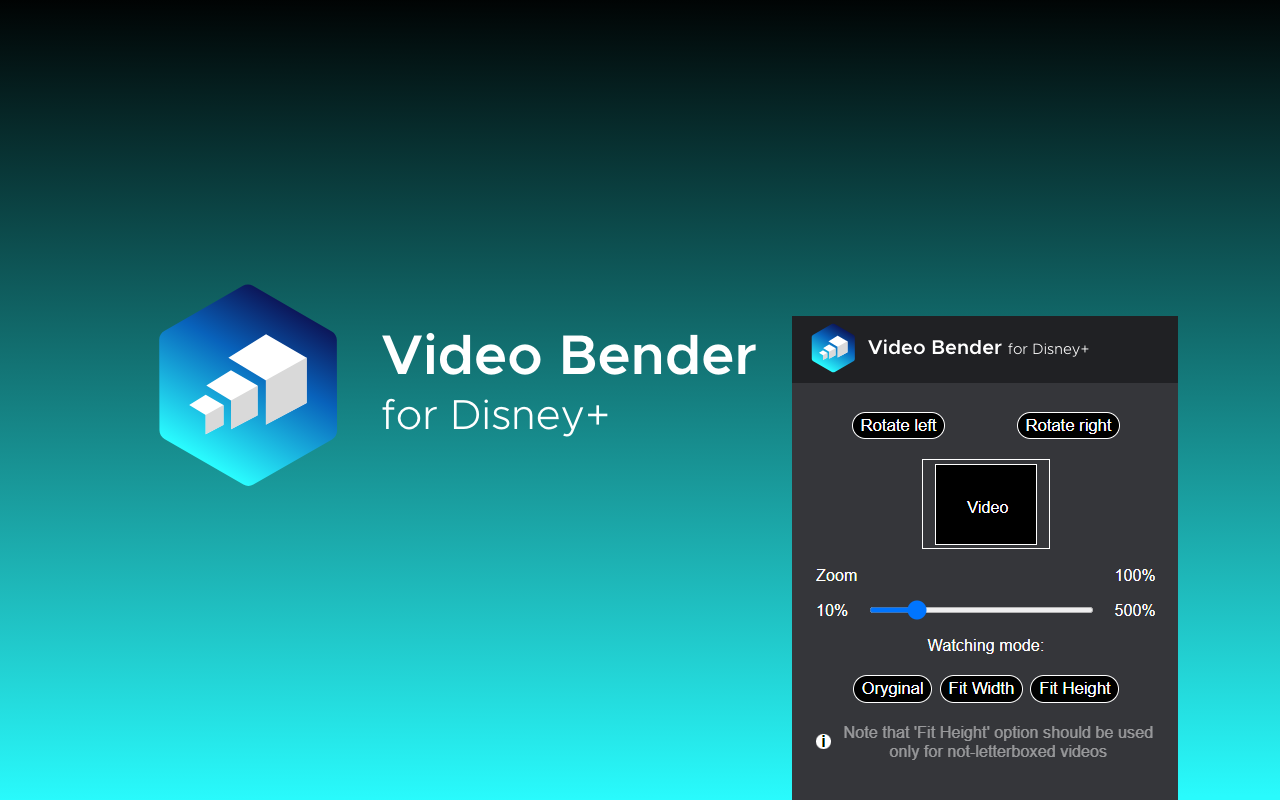Choose the Fit Width watching mode

point(981,688)
